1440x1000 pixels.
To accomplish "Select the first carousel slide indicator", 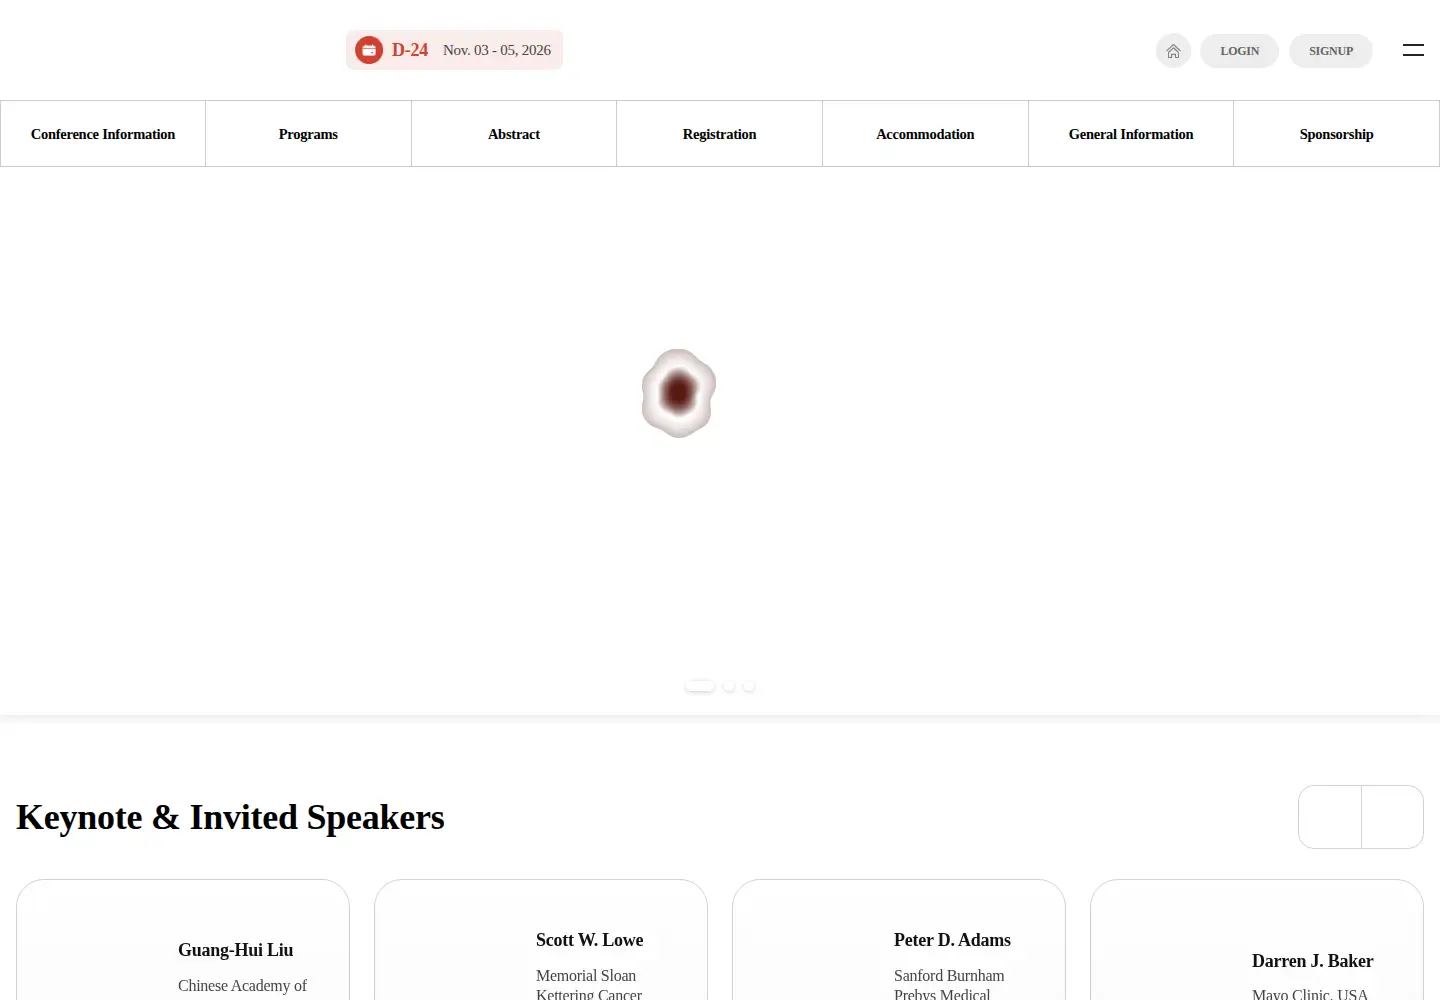I will tap(700, 686).
